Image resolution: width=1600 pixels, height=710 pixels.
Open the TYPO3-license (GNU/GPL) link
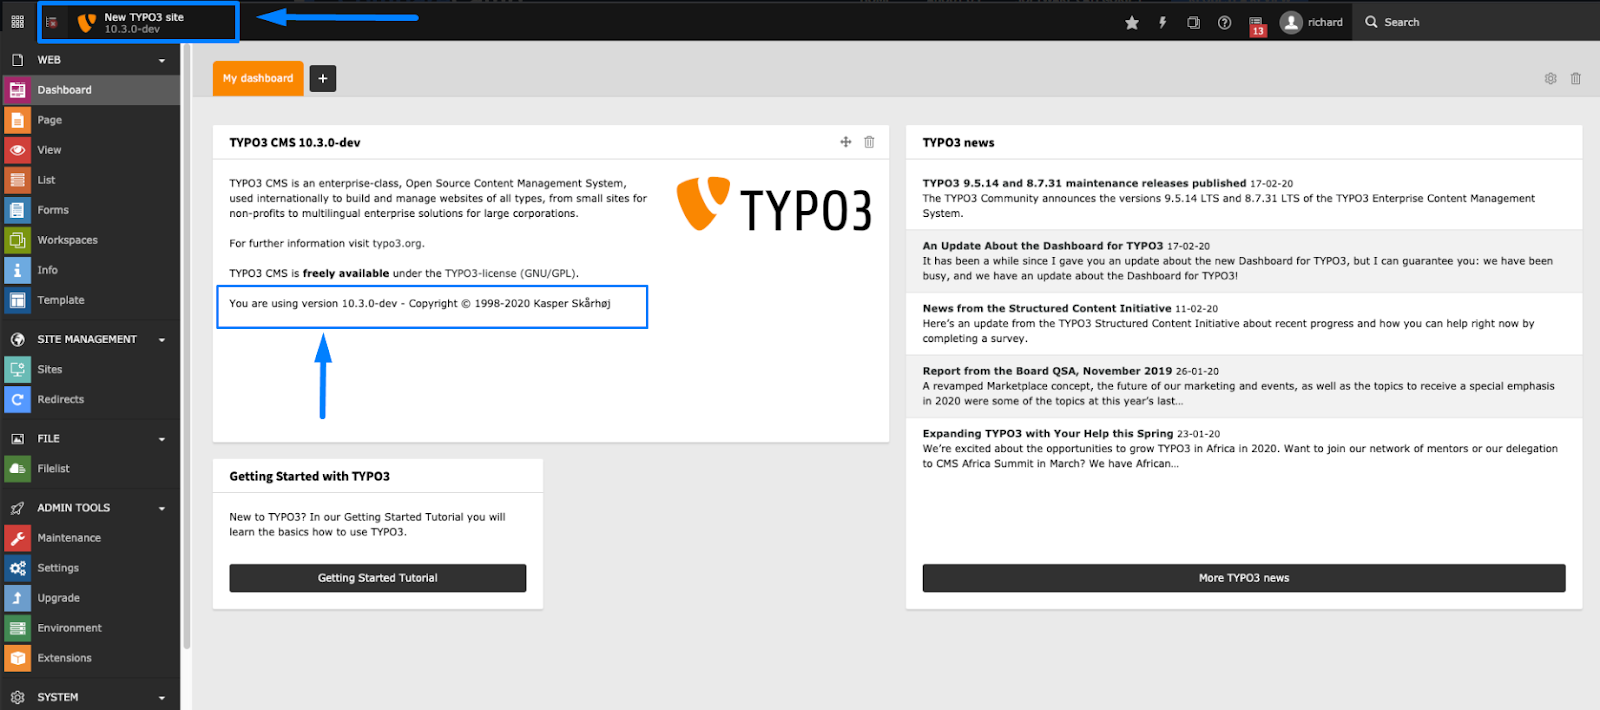[510, 273]
